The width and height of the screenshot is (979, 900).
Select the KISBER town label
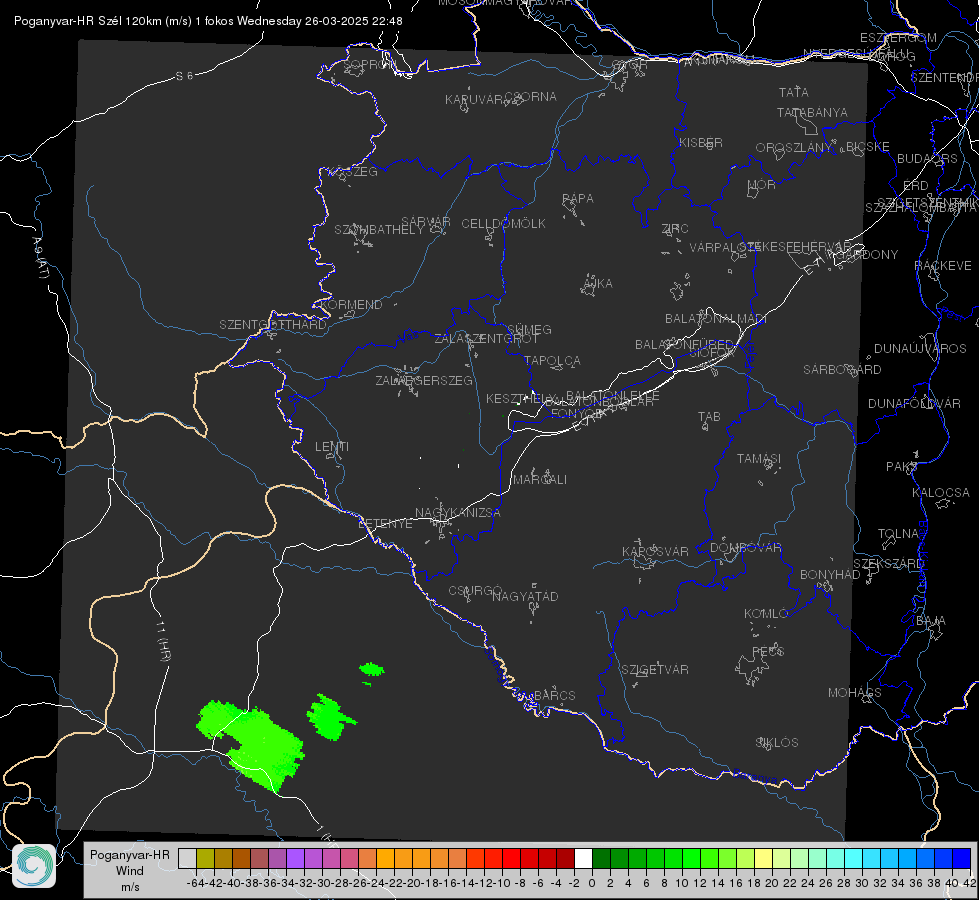[x=701, y=143]
